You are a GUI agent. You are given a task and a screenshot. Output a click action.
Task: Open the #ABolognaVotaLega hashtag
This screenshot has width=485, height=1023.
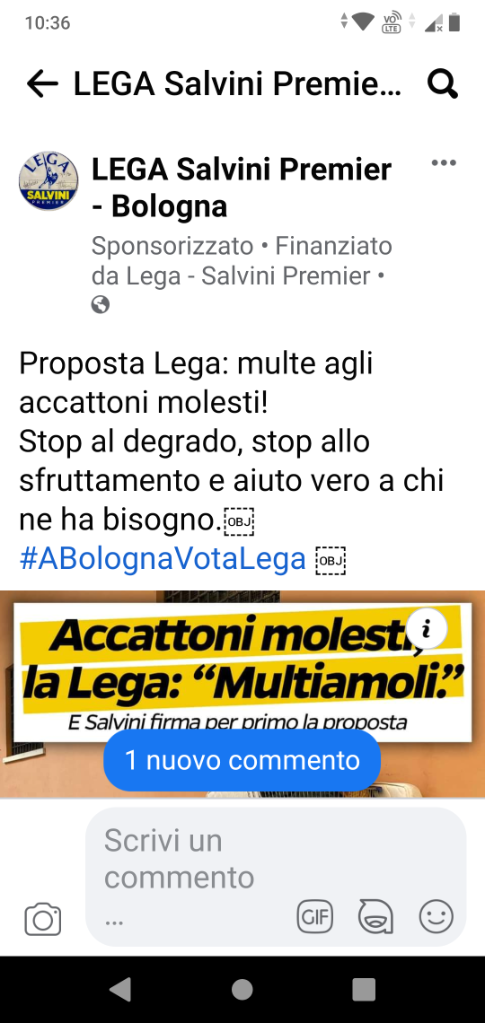click(163, 559)
